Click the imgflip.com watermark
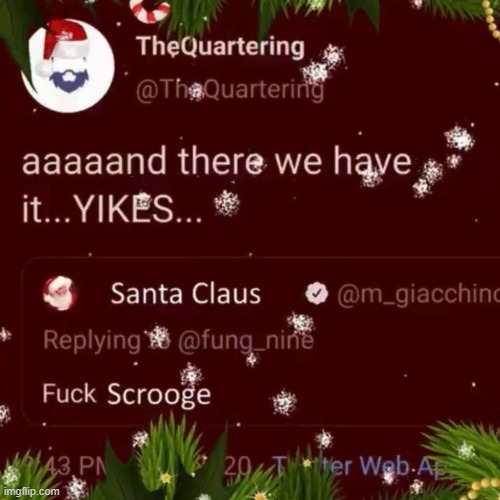Viewport: 500px width, 500px height. 31,491
